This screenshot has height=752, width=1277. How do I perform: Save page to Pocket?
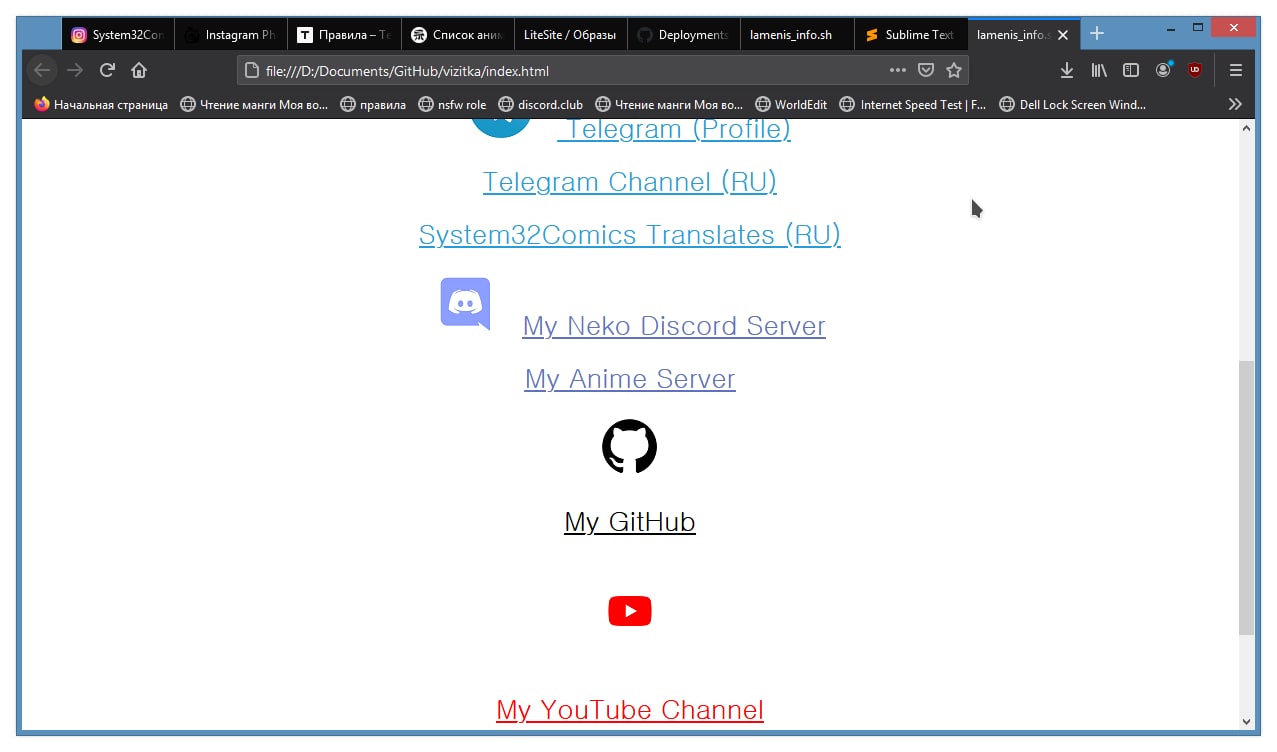[926, 70]
